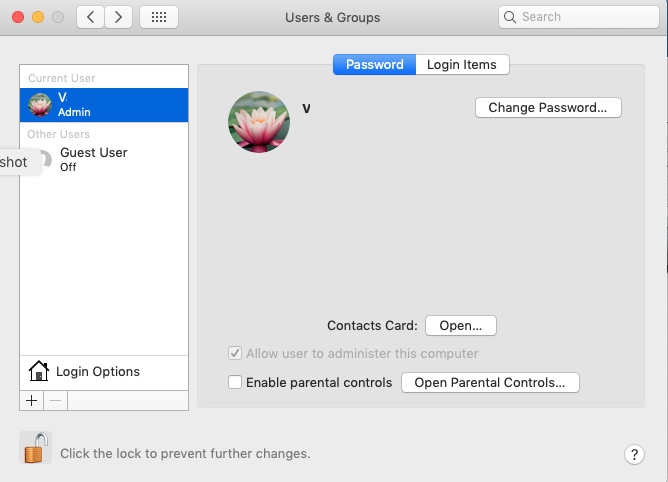Screen dimensions: 668x482
Task: Select the Password tab
Action: [374, 64]
